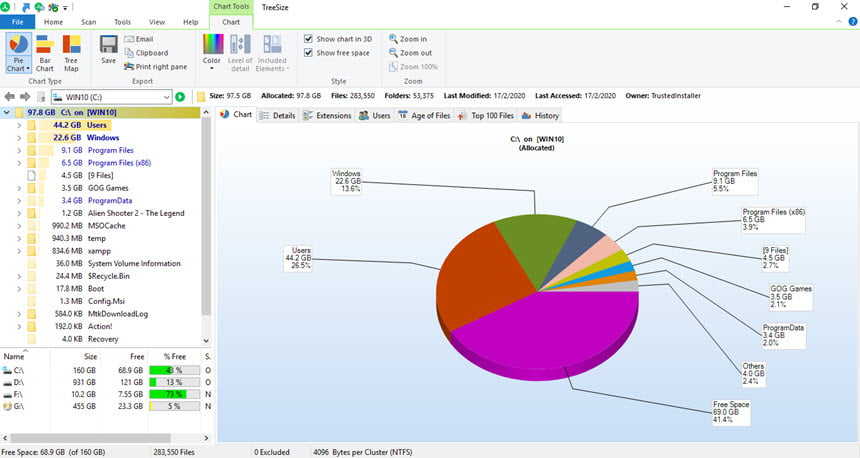The width and height of the screenshot is (860, 458).
Task: Collapse the C:\ on [WIN10] root node
Action: pos(7,112)
